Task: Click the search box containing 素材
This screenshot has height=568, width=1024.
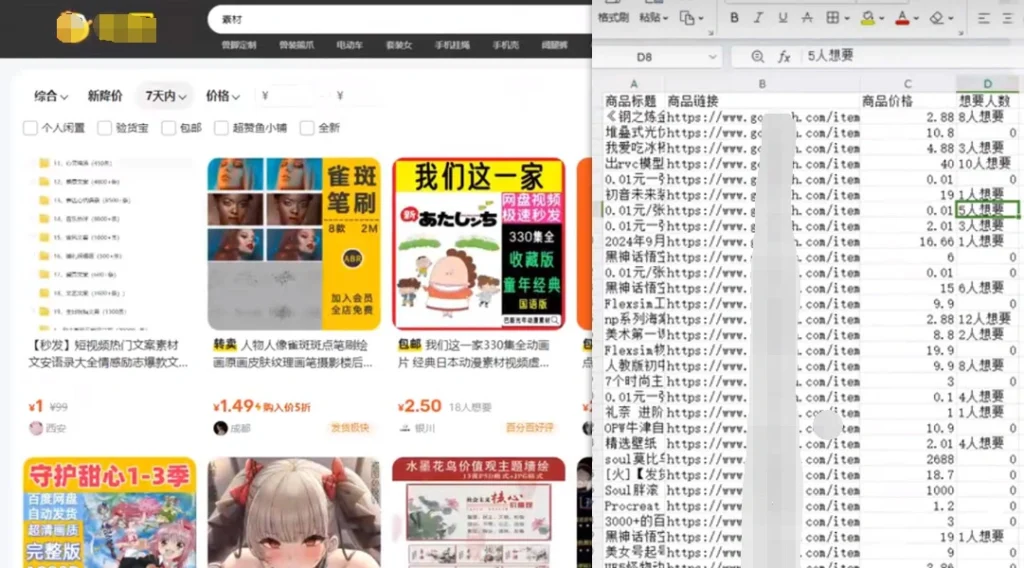Action: 400,20
